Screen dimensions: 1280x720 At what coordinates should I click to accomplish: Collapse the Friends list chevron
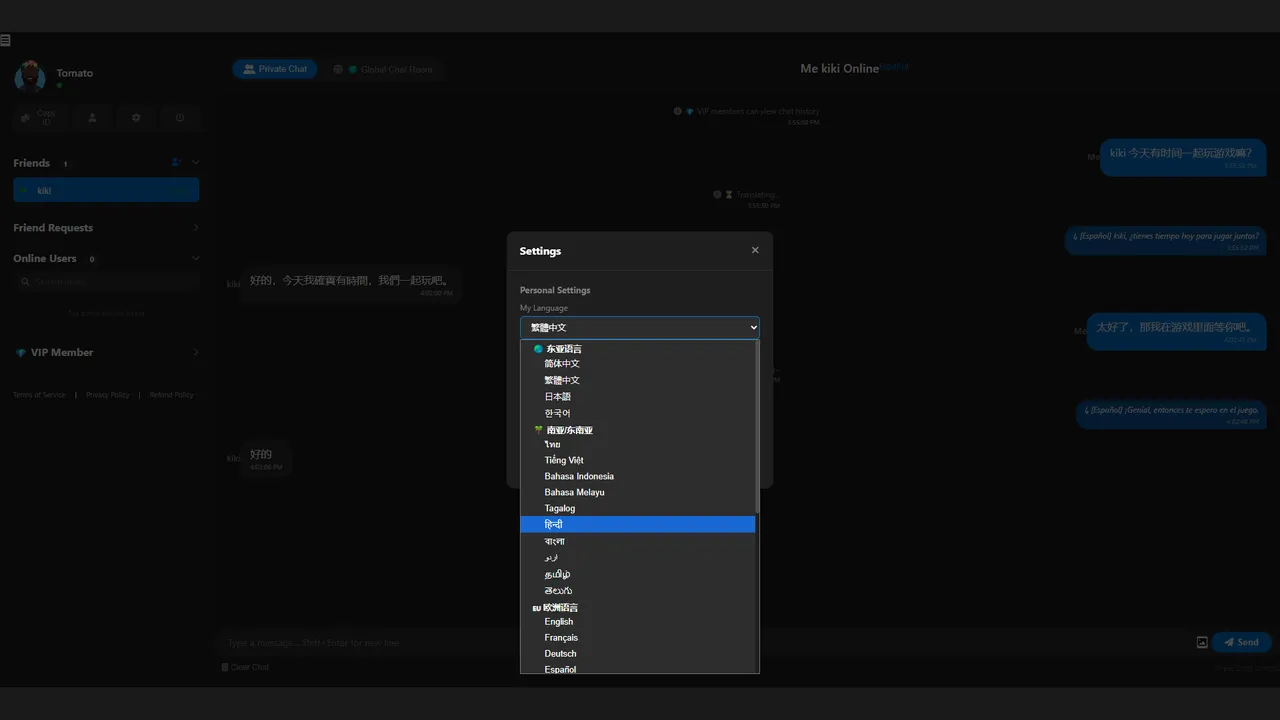195,162
